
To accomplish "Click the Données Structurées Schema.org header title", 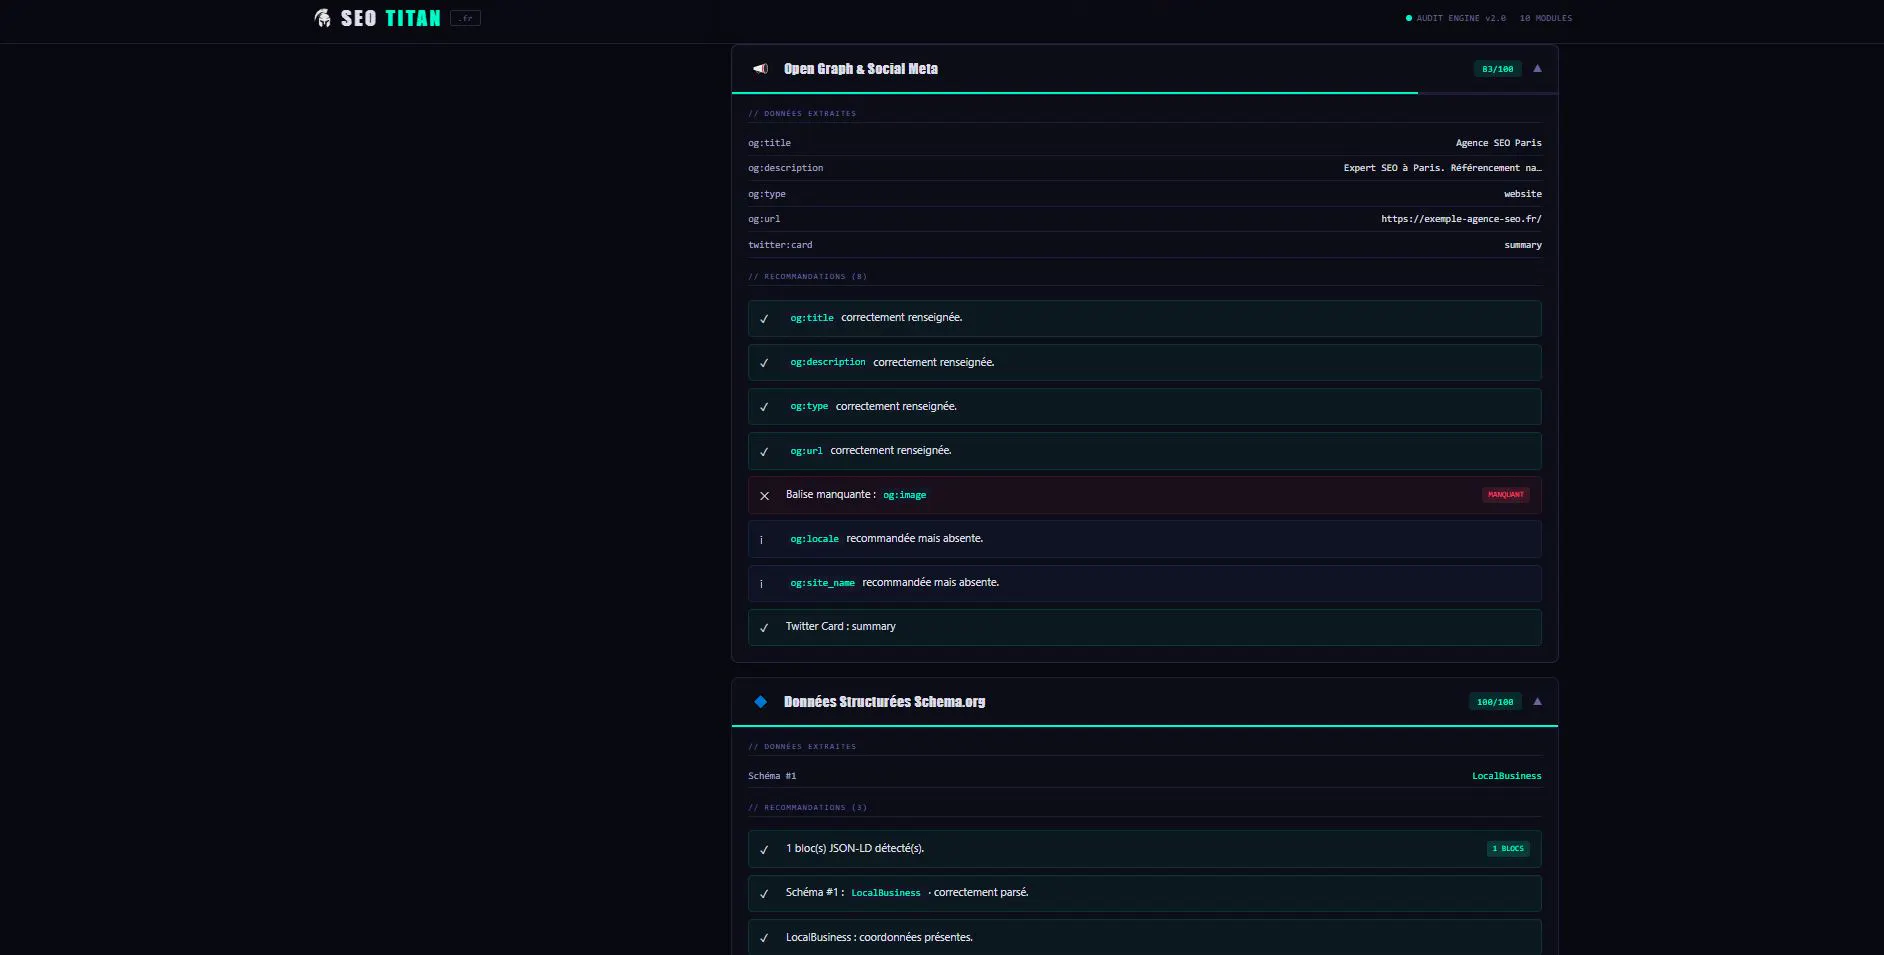I will tap(885, 702).
